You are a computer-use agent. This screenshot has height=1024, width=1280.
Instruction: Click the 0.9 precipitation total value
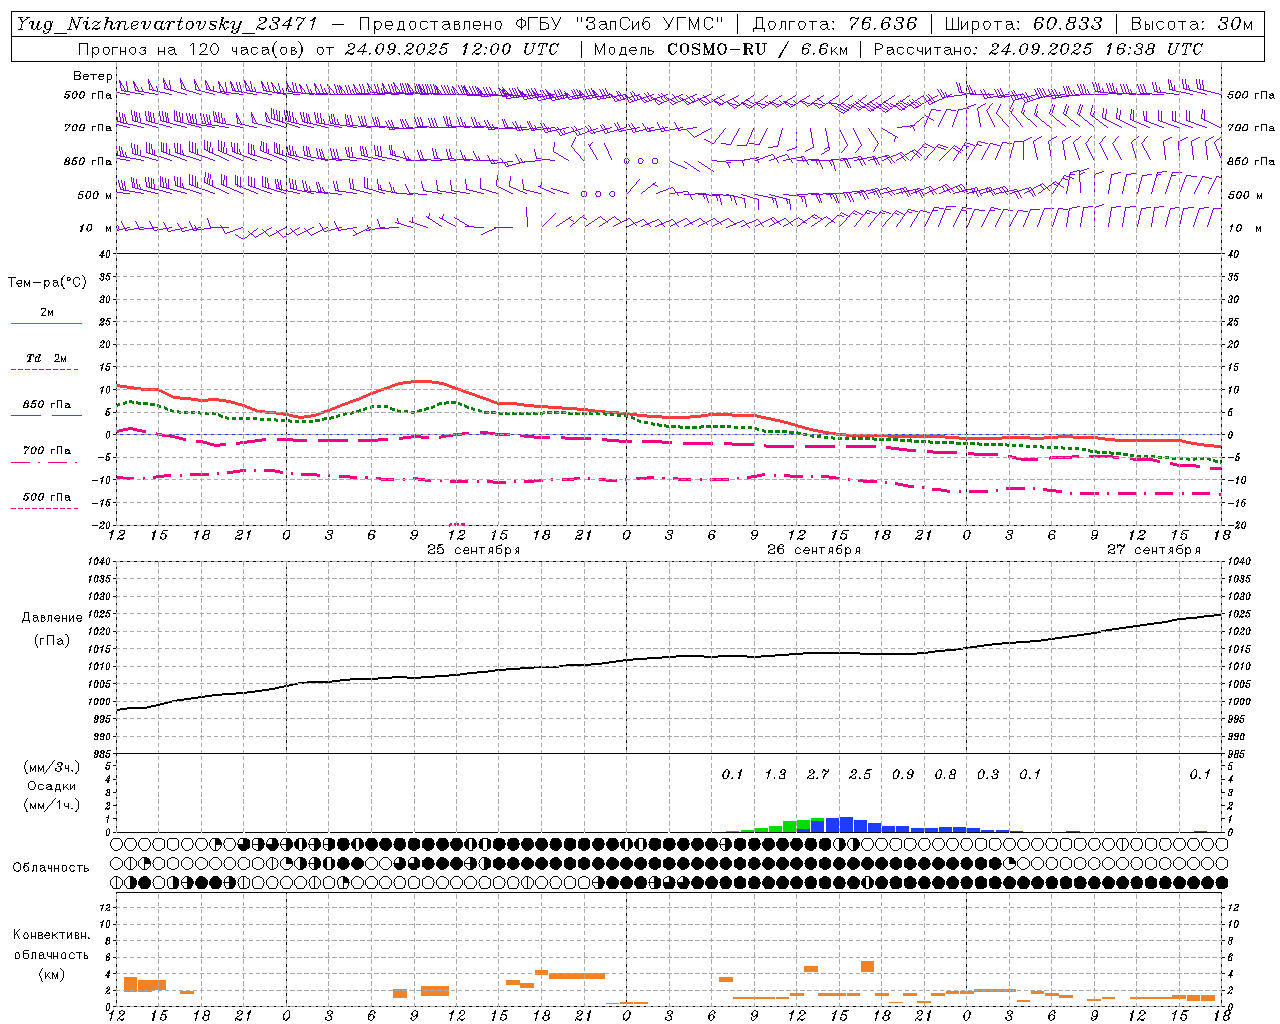903,775
